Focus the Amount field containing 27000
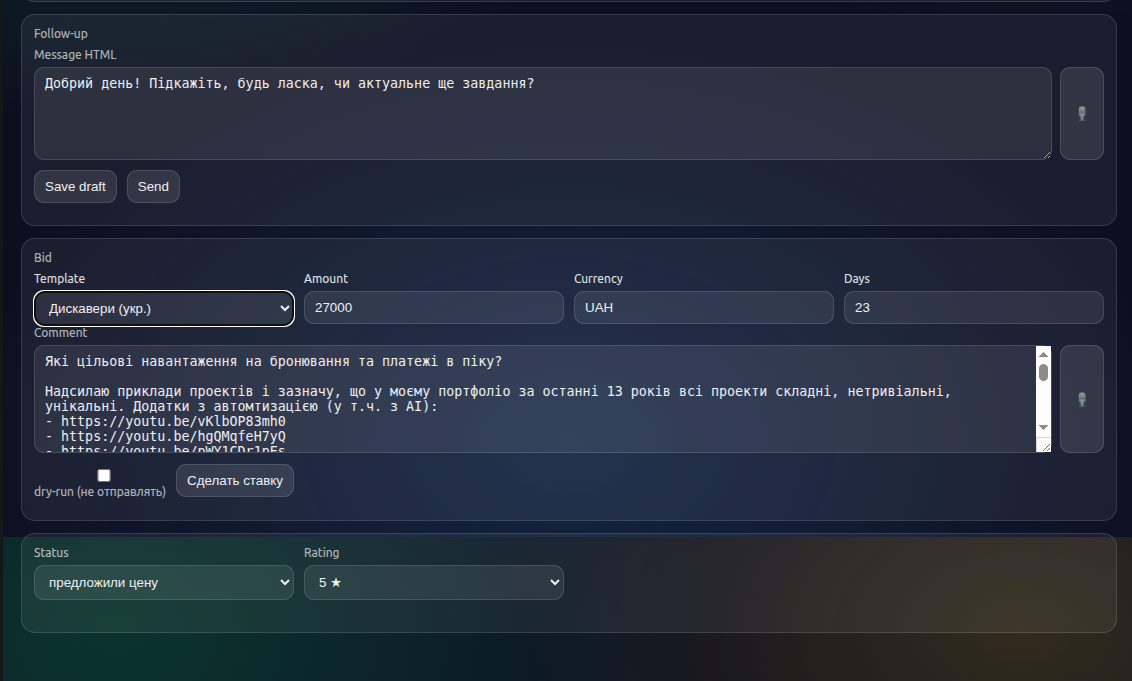This screenshot has height=681, width=1132. click(433, 308)
